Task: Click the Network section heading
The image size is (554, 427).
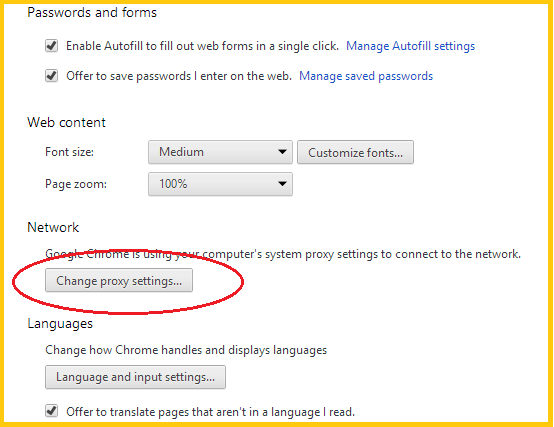Action: click(53, 227)
